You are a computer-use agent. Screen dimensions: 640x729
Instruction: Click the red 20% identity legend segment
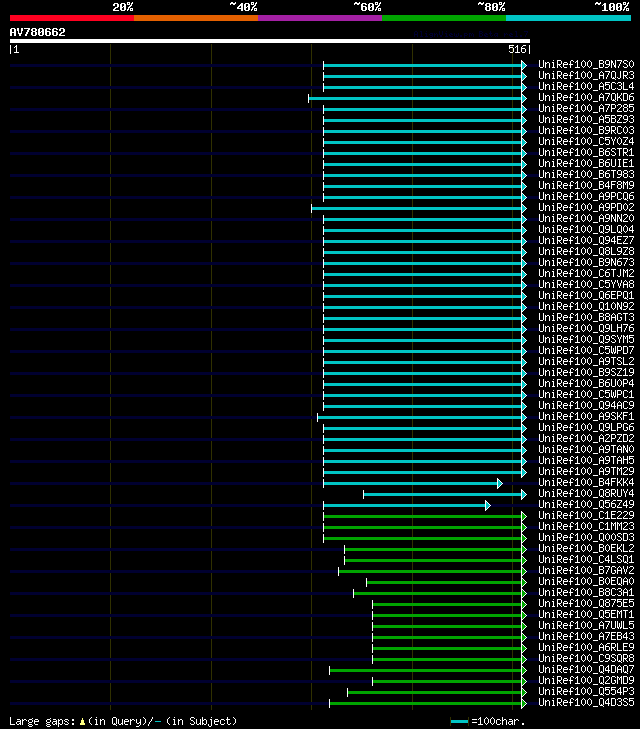pos(72,18)
